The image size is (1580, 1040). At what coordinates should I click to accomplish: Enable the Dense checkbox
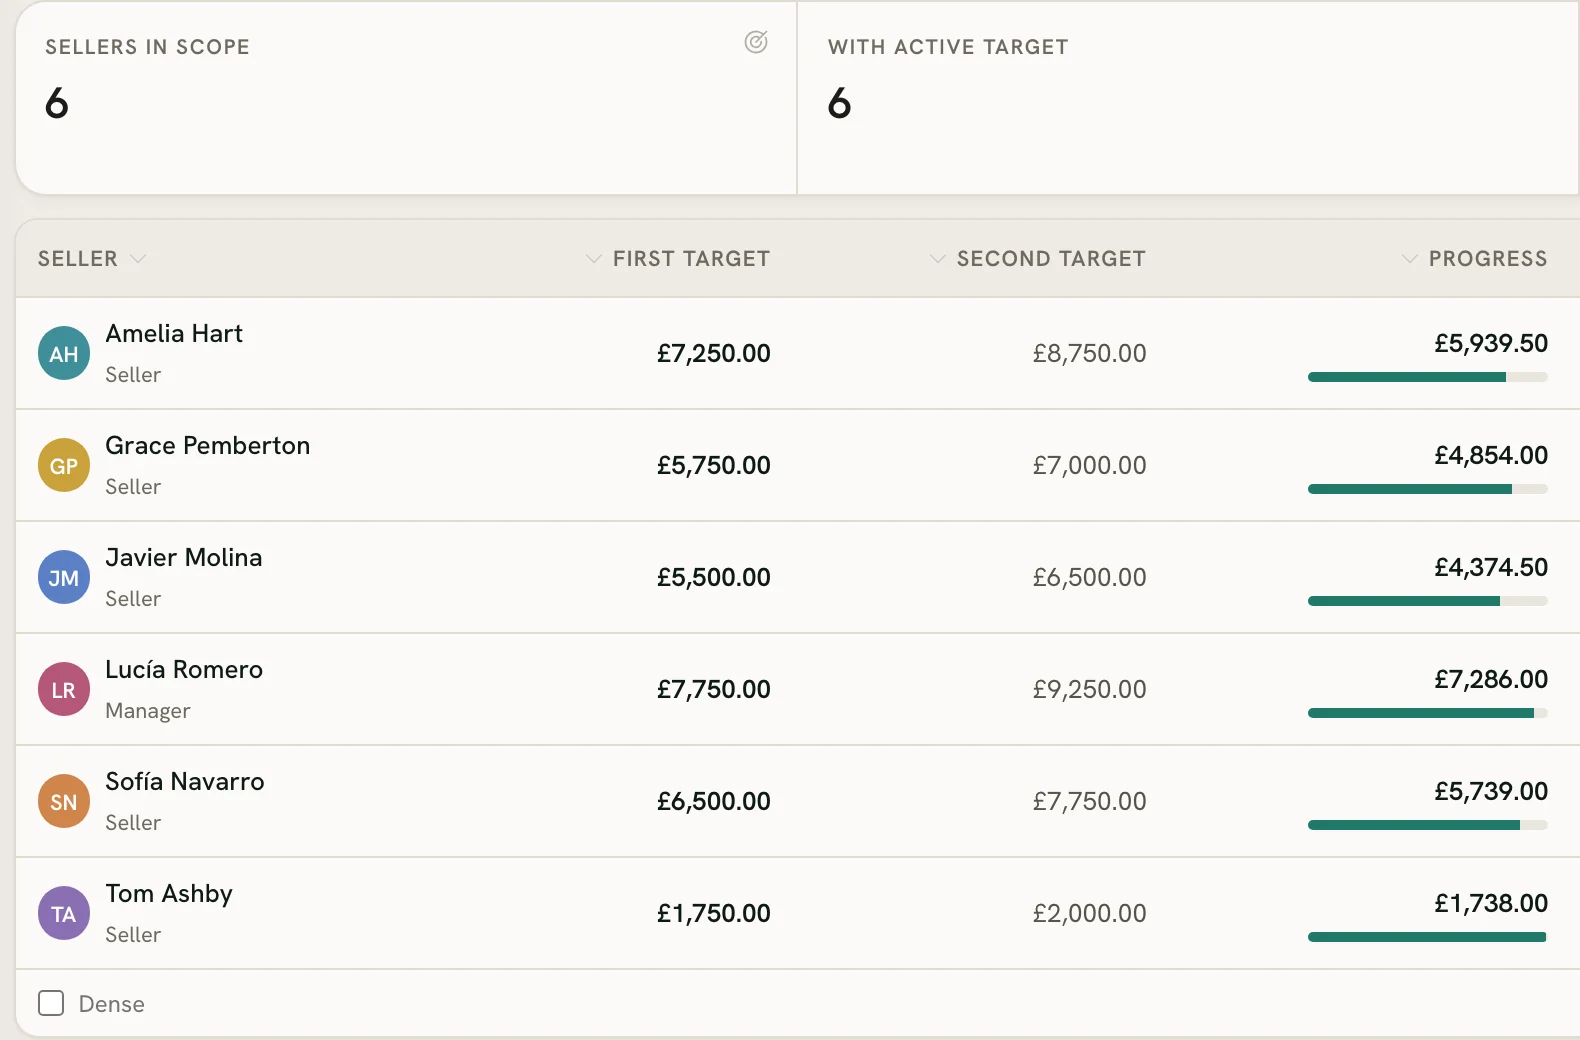click(x=51, y=1003)
